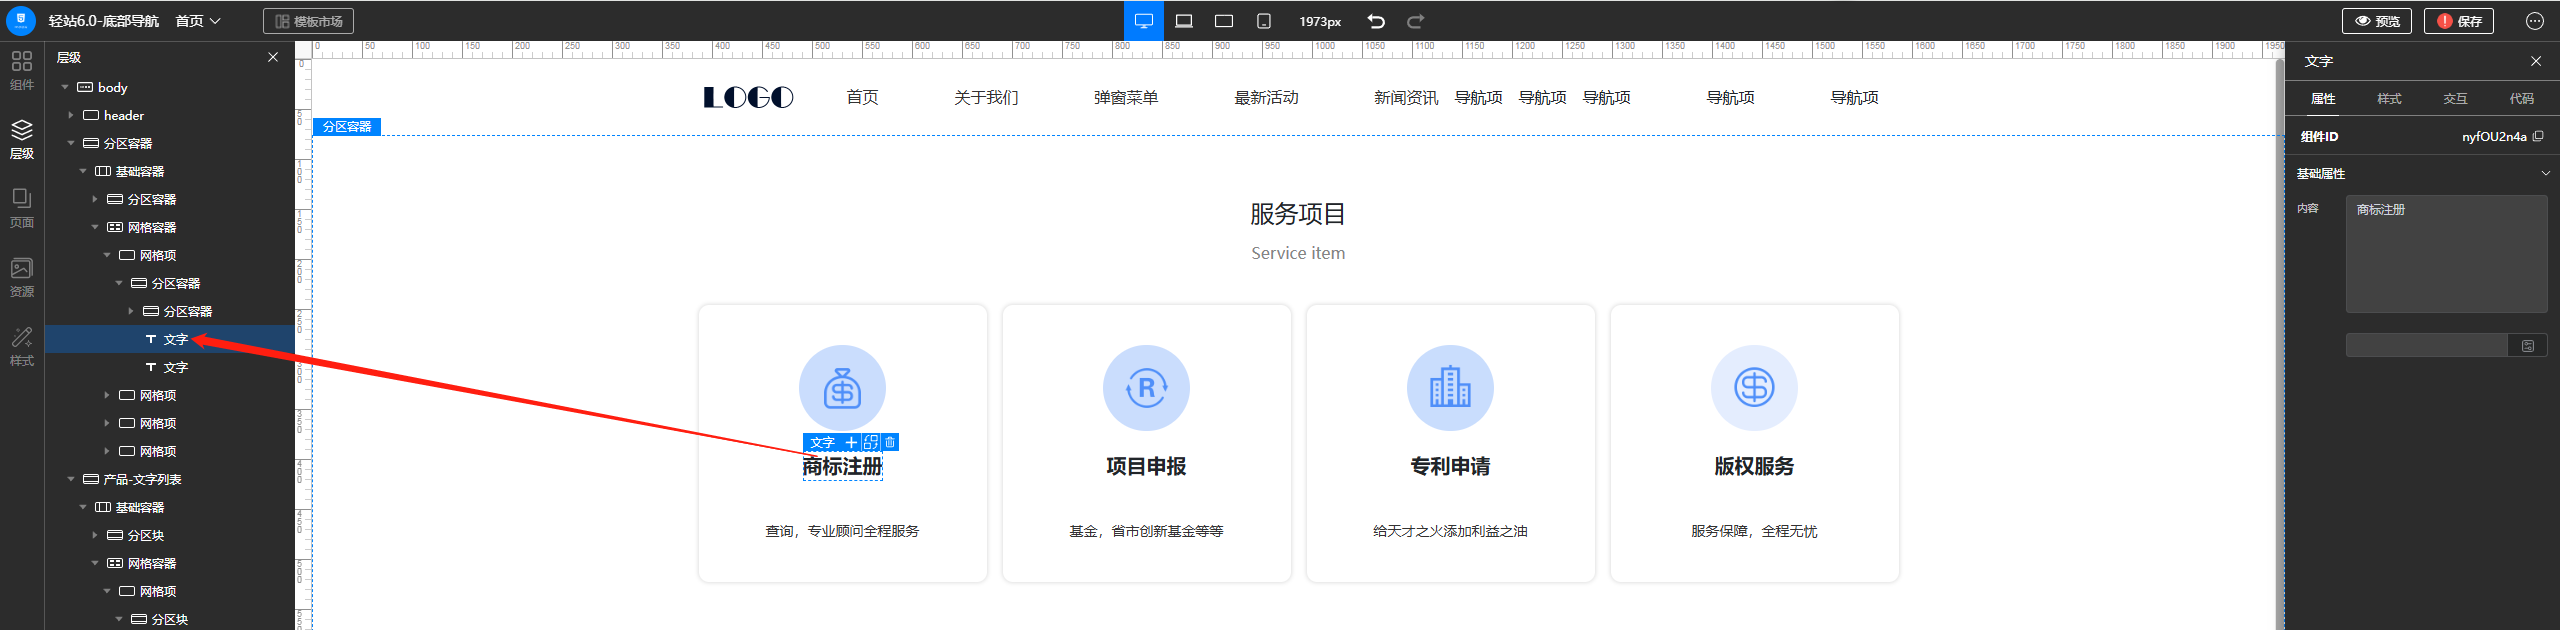Select the 产品-文字列表 layer row

[x=170, y=480]
